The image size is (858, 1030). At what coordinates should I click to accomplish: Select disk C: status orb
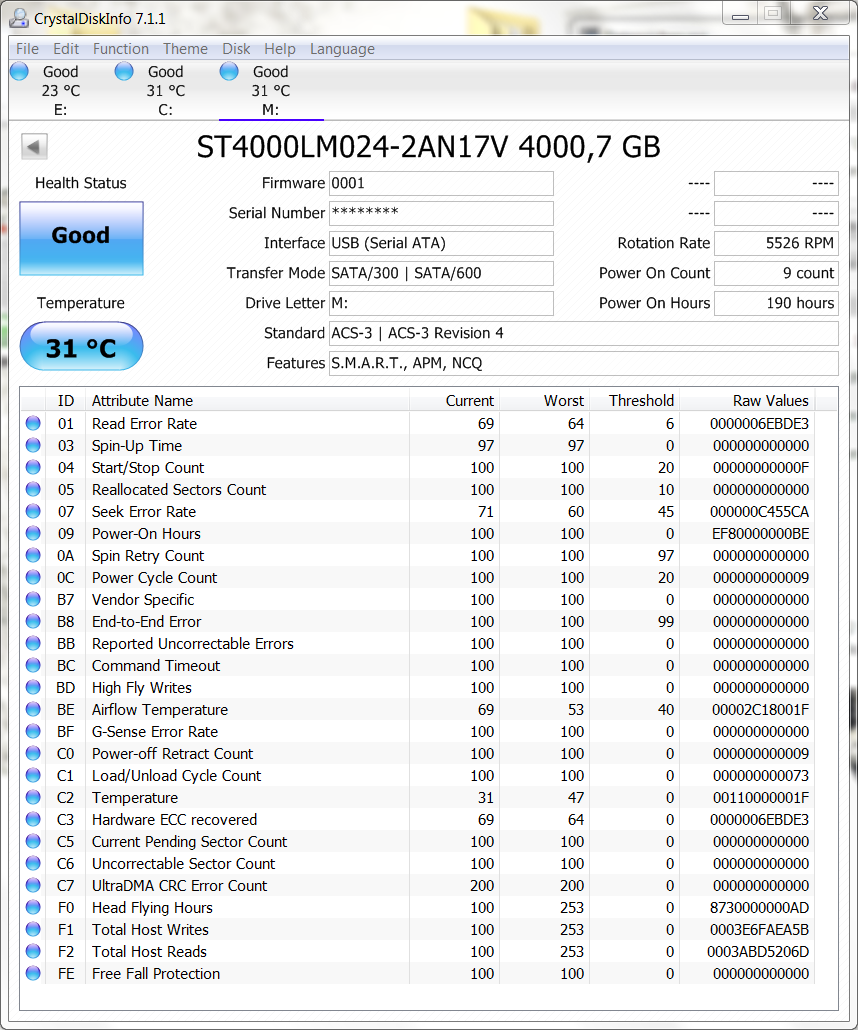[124, 71]
